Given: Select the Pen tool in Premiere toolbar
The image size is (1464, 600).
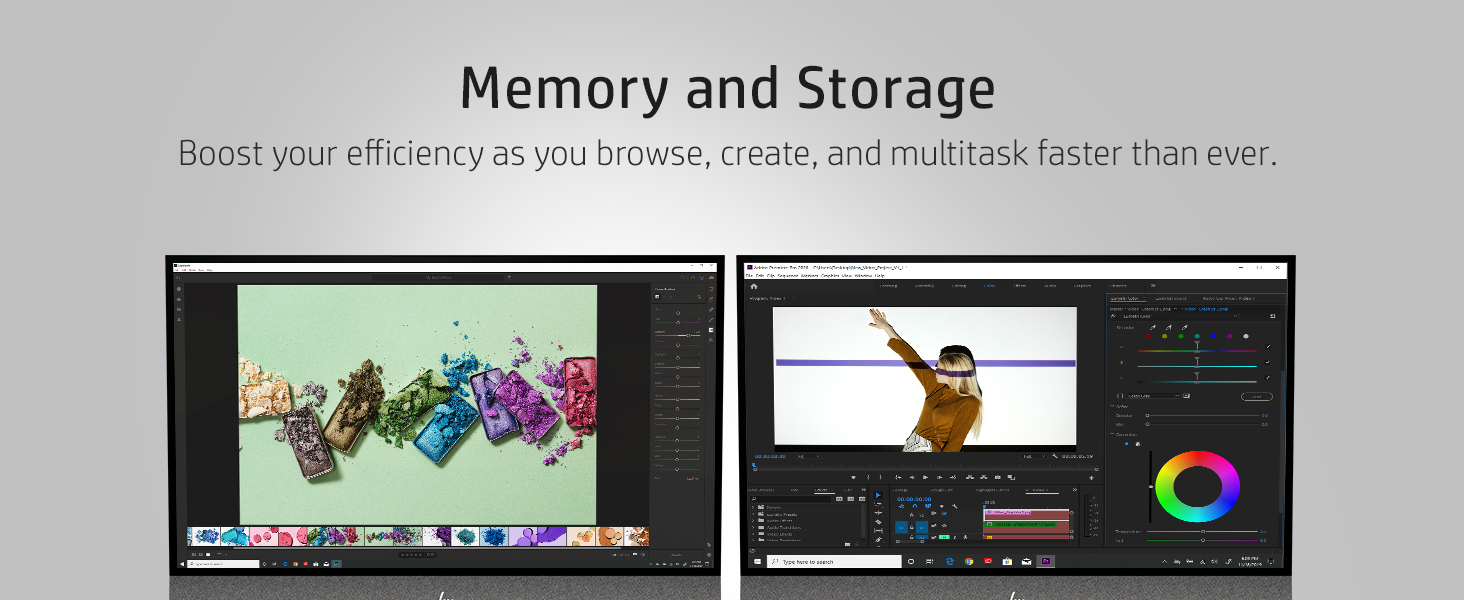Looking at the screenshot, I should [878, 540].
